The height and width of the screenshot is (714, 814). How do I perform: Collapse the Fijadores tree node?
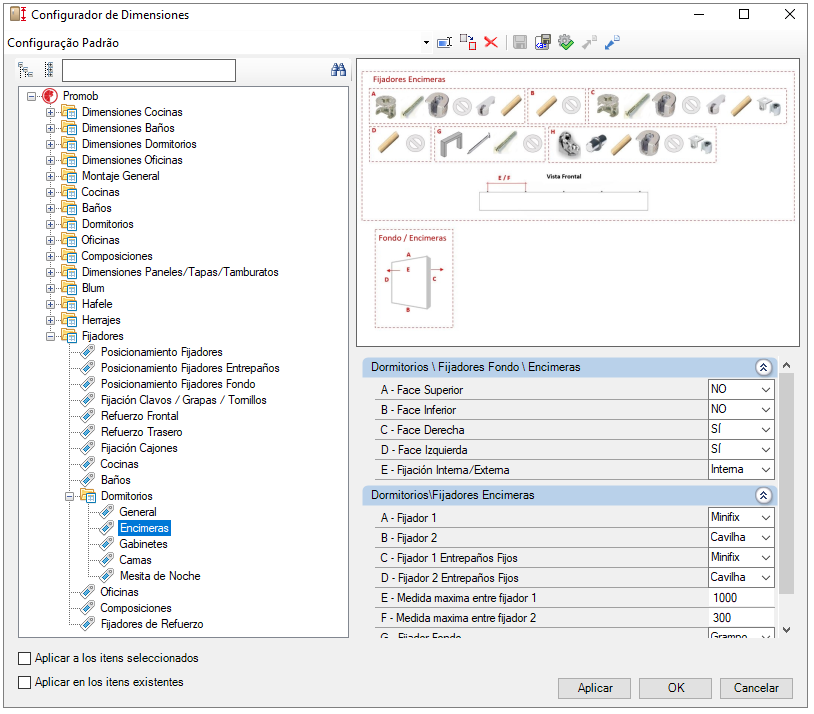pos(52,336)
